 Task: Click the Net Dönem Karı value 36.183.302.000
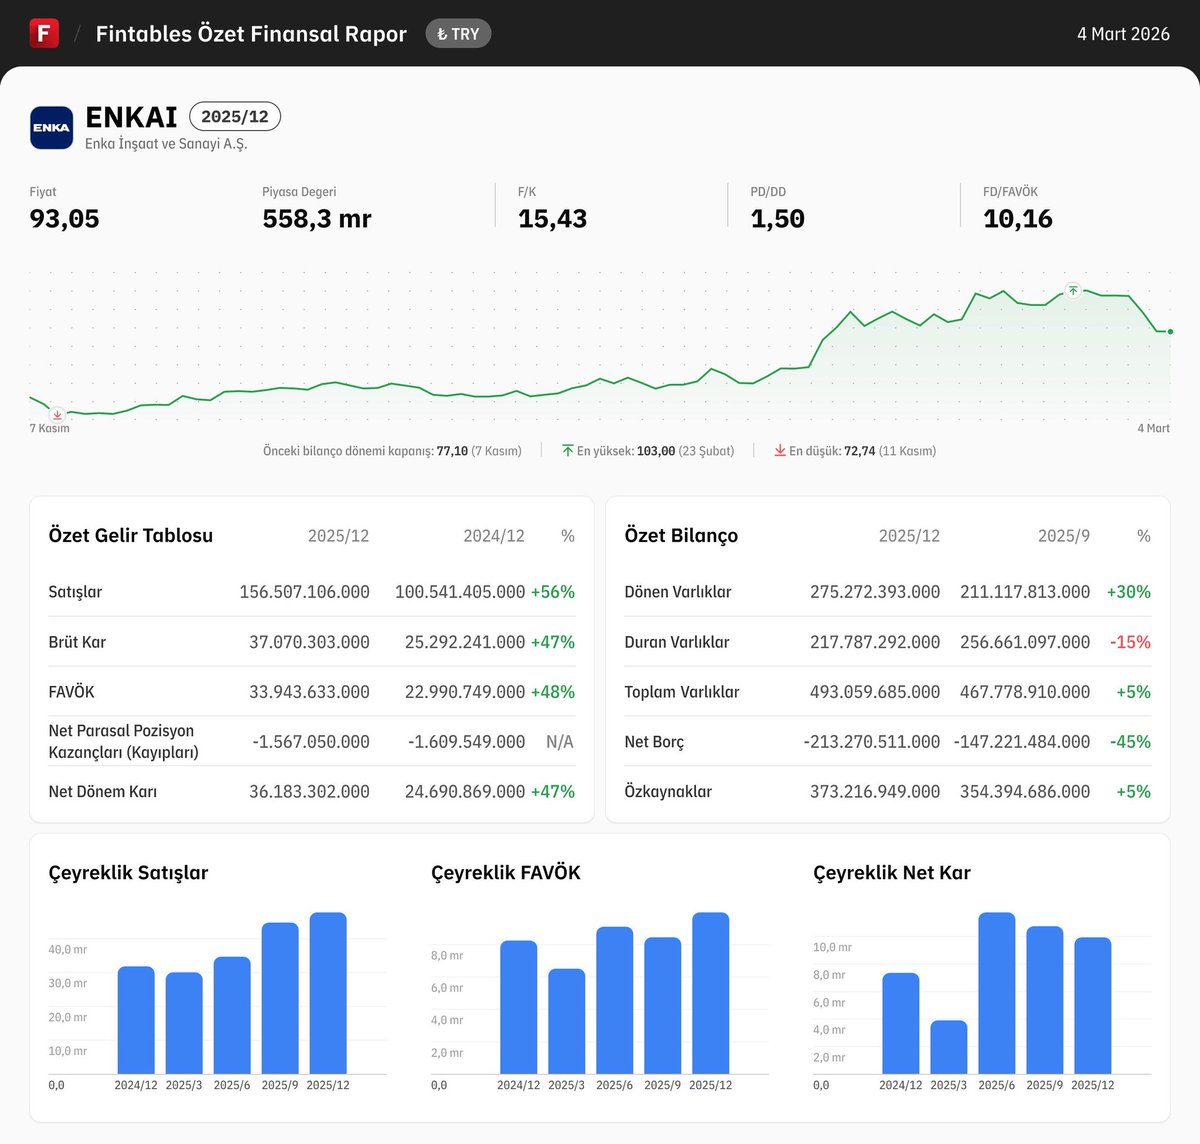click(309, 792)
